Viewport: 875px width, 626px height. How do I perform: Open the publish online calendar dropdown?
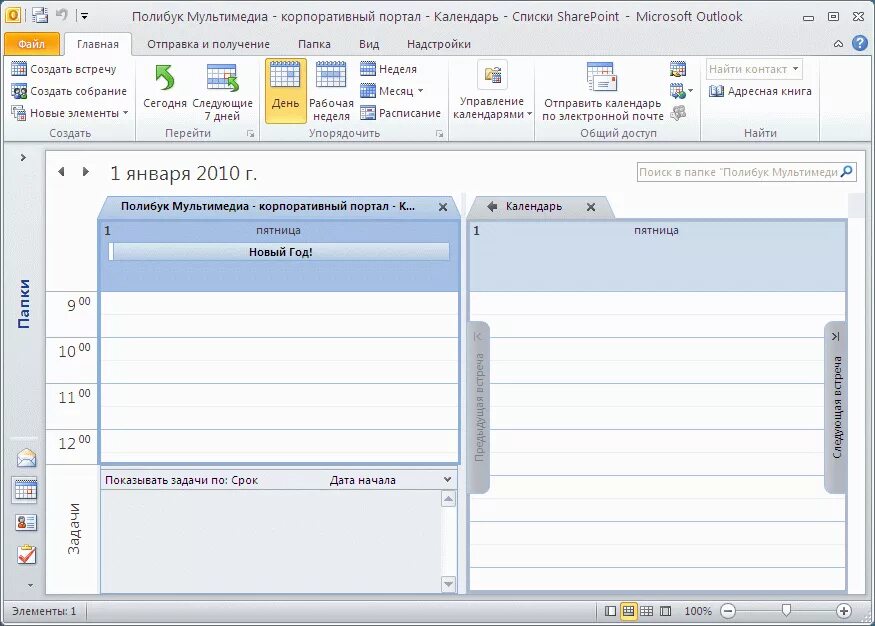(681, 91)
